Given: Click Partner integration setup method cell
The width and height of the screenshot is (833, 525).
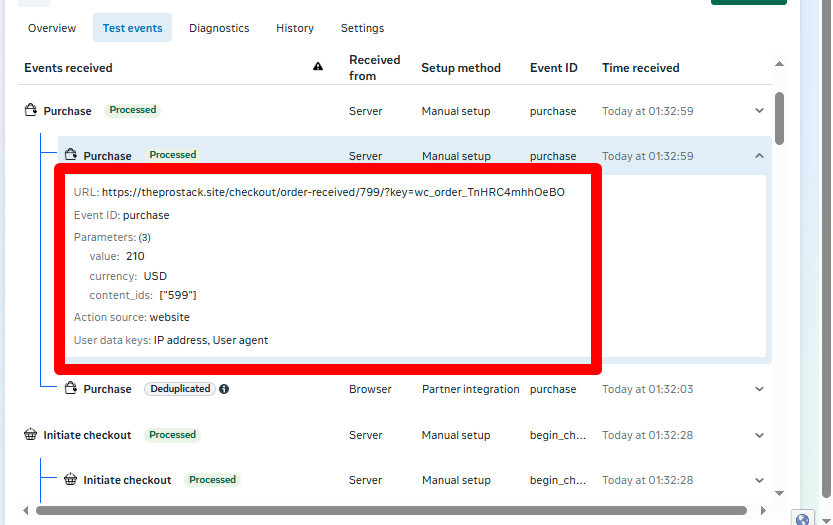Looking at the screenshot, I should click(471, 389).
